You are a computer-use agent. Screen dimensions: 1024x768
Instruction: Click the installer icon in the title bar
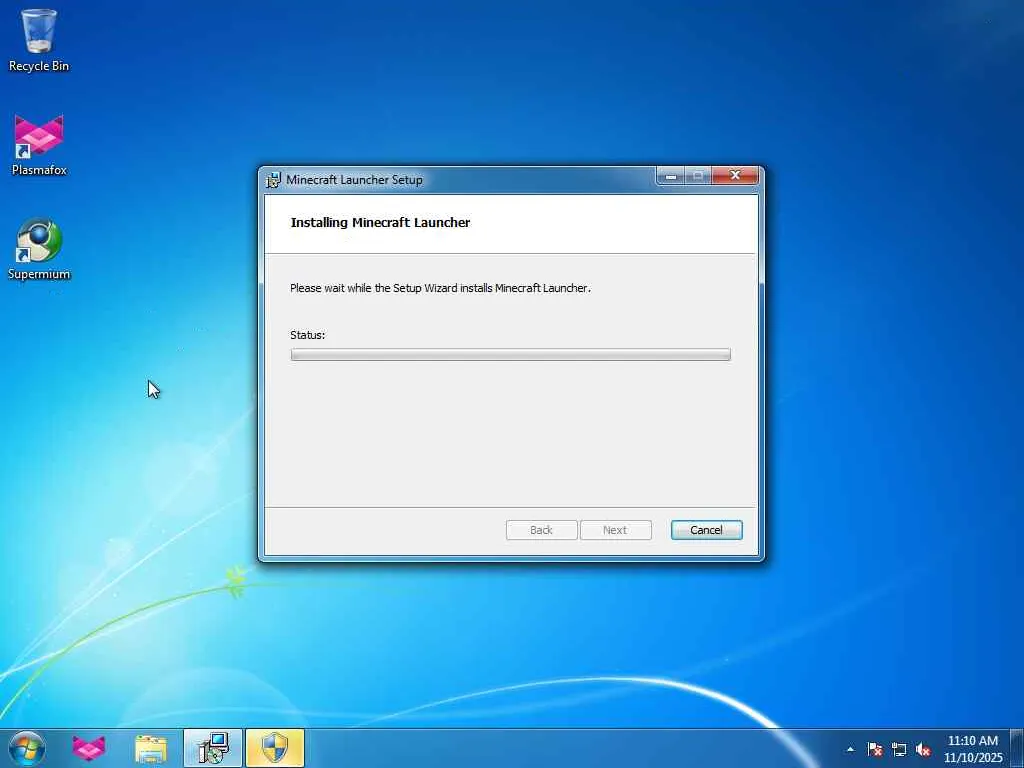tap(274, 180)
